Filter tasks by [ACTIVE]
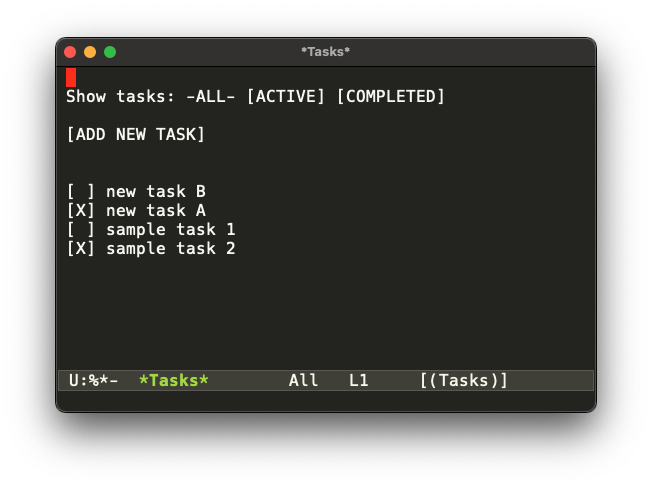This screenshot has height=486, width=652. coord(286,97)
